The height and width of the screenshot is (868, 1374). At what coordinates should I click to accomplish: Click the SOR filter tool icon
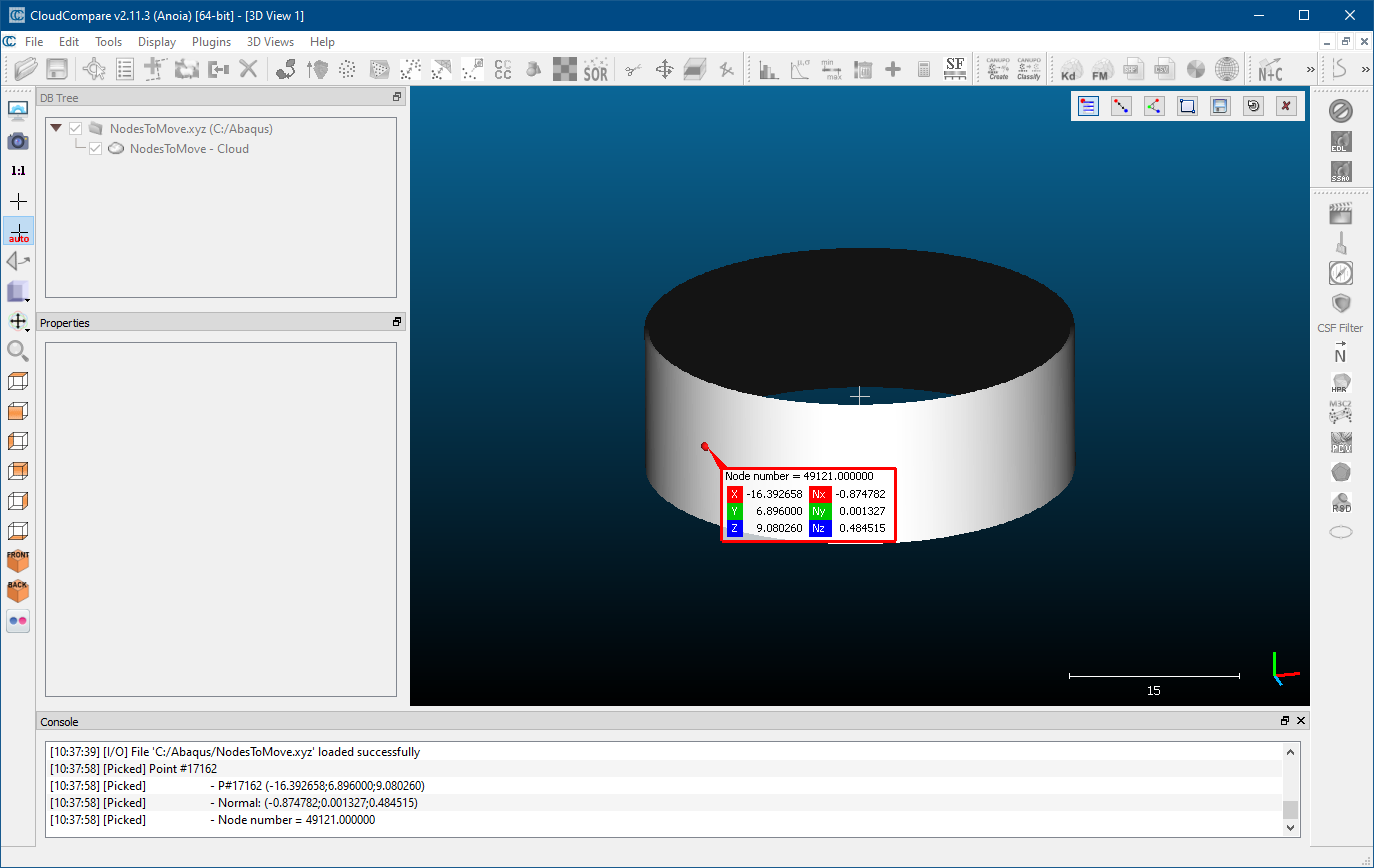tap(595, 69)
